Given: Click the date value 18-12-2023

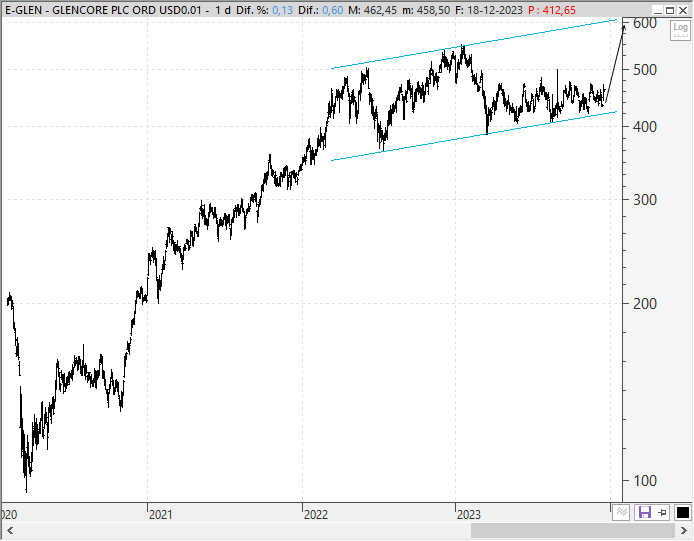Looking at the screenshot, I should tap(495, 10).
